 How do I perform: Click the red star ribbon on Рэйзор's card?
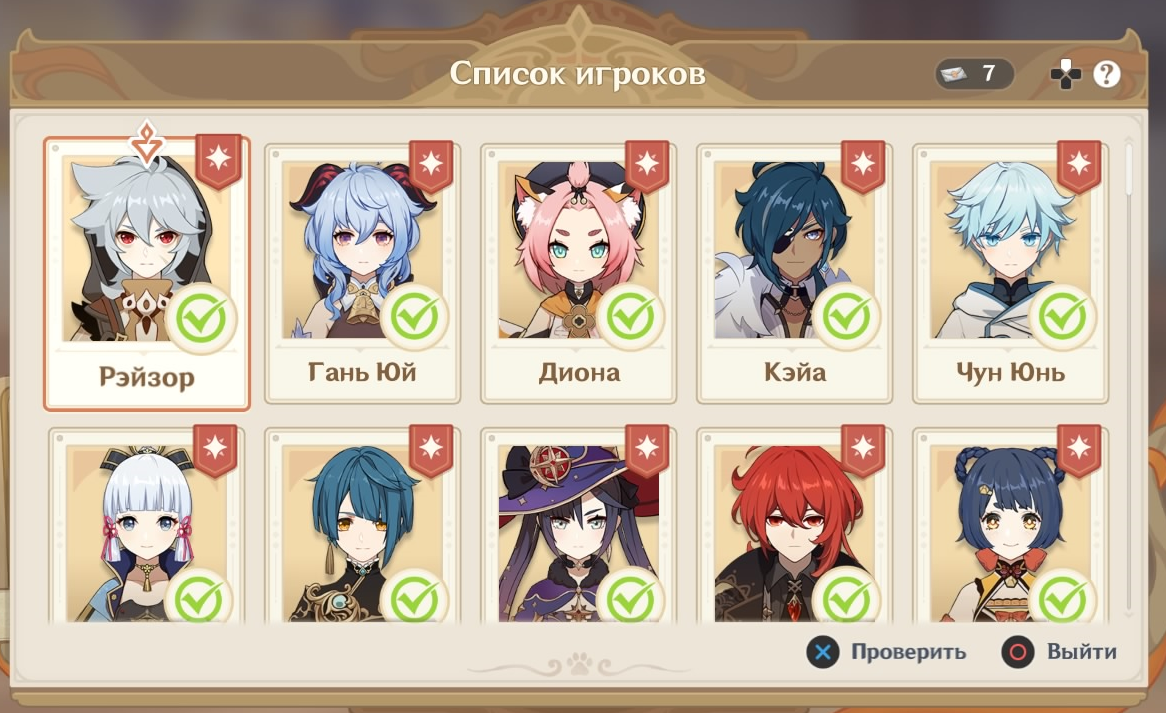coord(219,161)
